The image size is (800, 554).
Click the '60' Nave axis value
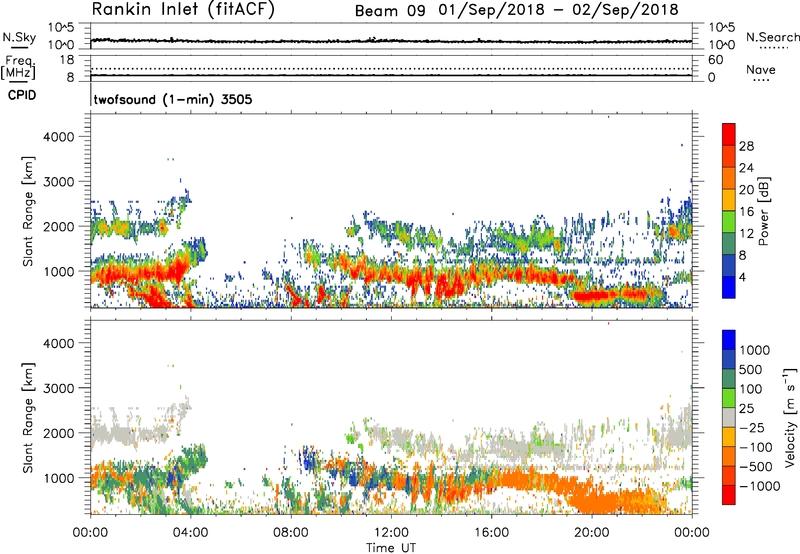pos(715,60)
